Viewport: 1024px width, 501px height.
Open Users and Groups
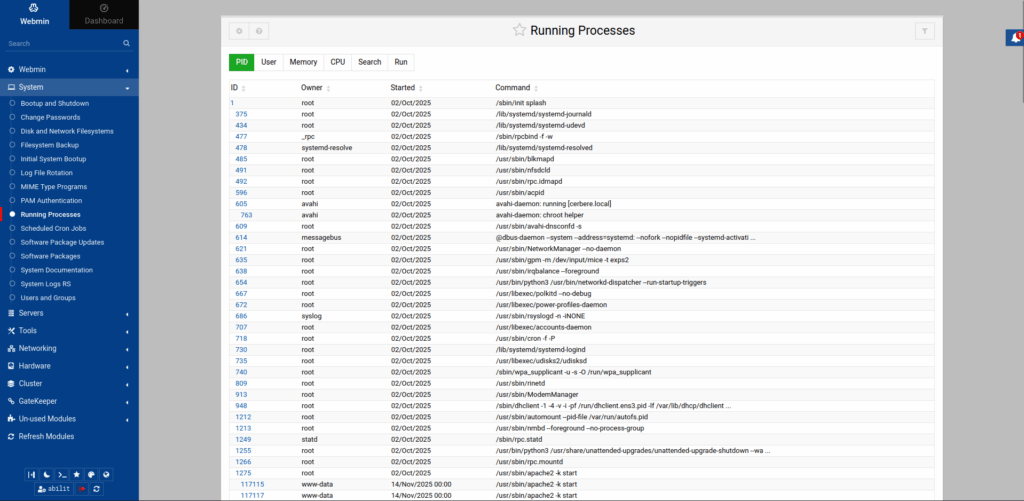point(48,298)
